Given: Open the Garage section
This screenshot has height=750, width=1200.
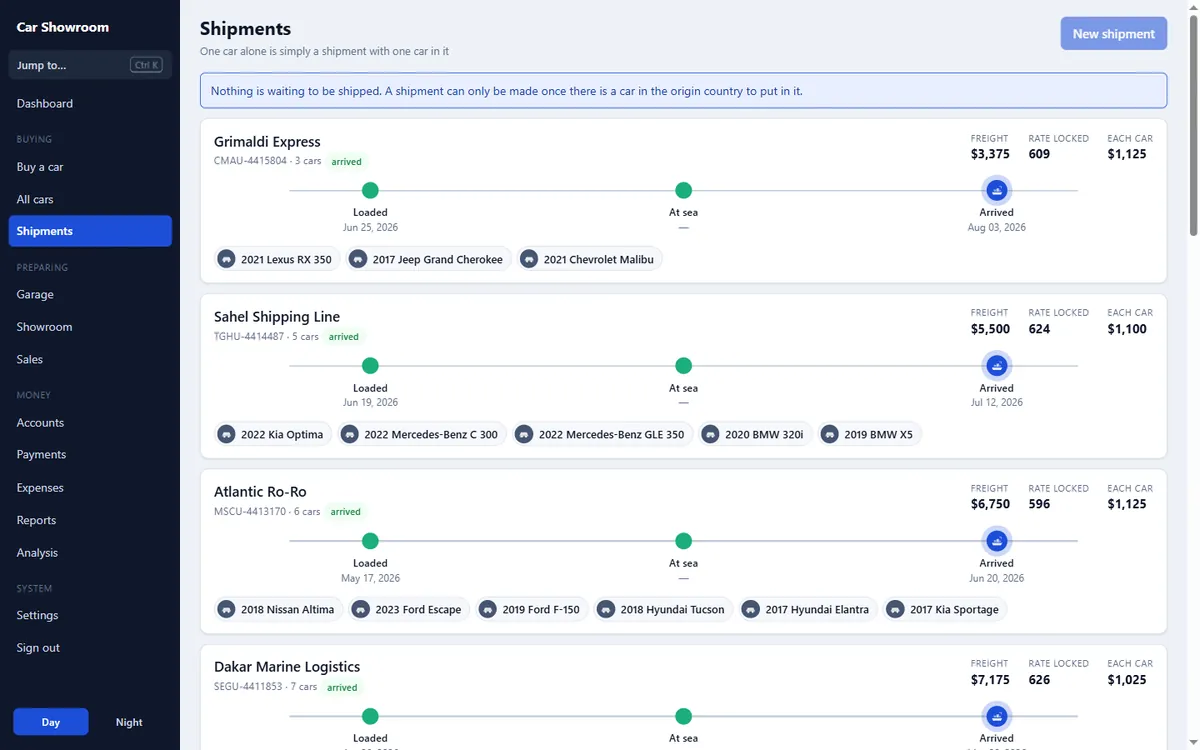Looking at the screenshot, I should [90, 294].
